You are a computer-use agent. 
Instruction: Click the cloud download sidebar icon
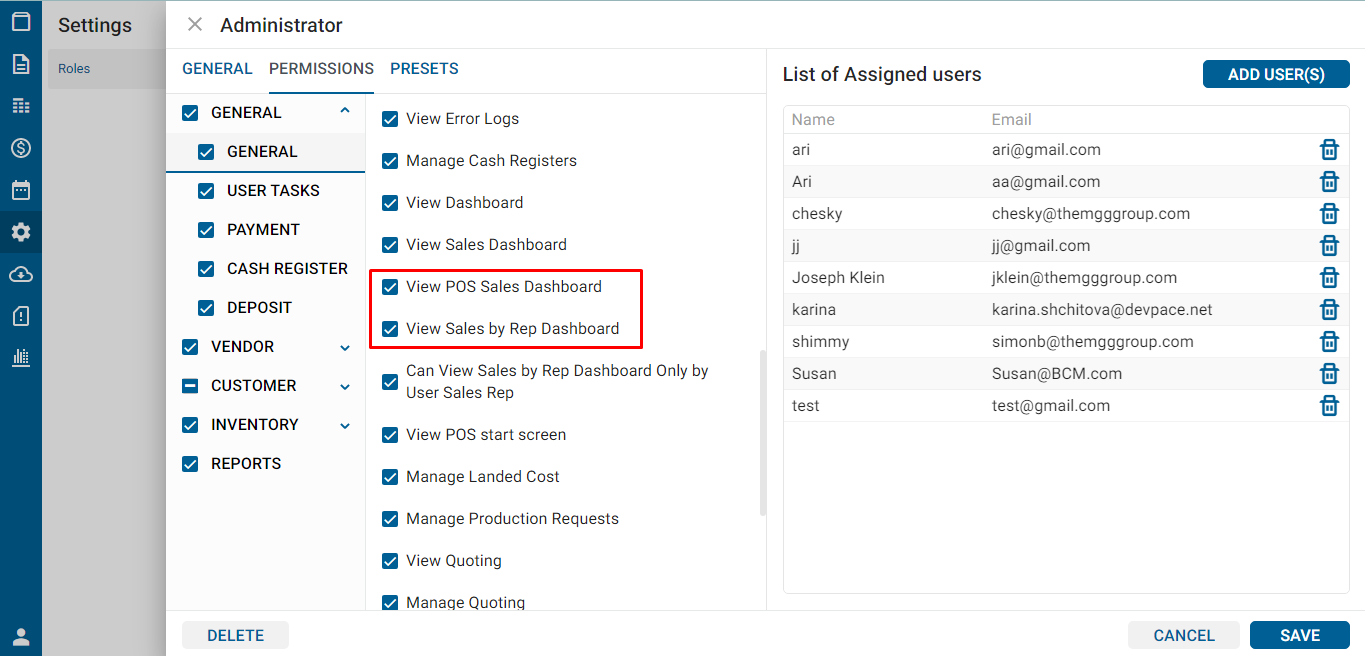pos(21,274)
